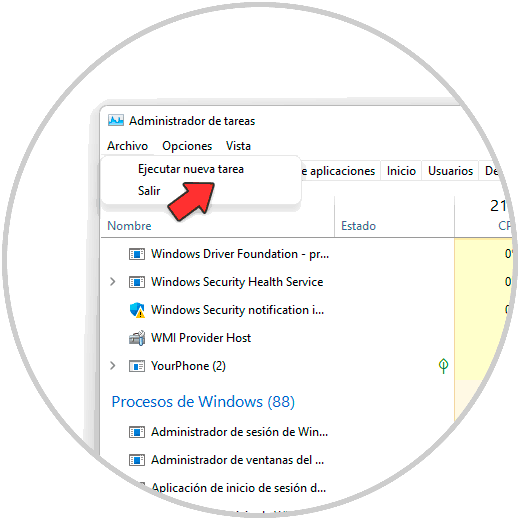Click the Administrador de ventanas process icon
Image resolution: width=520 pixels, height=520 pixels.
[137, 460]
